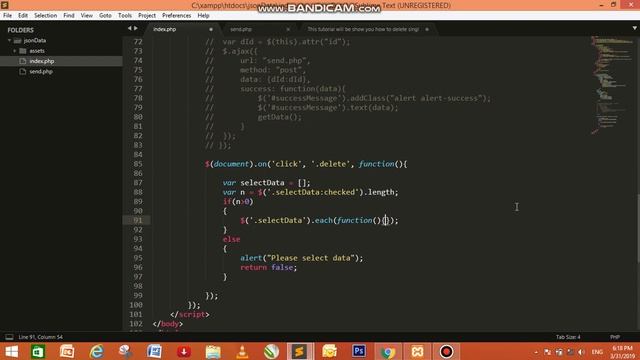
Task: Close the send.php tab
Action: (x=288, y=29)
